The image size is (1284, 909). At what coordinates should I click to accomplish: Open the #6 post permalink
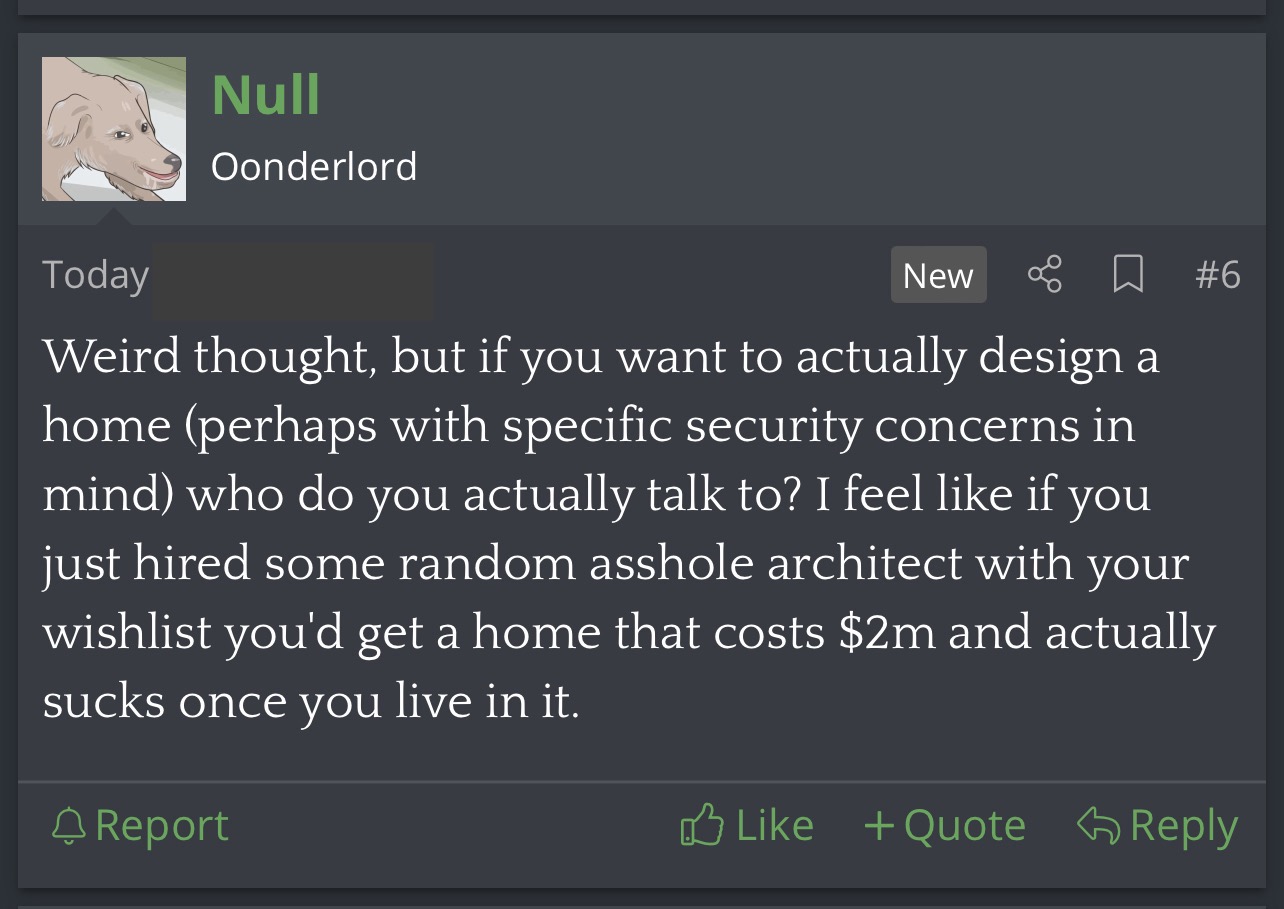(x=1217, y=274)
